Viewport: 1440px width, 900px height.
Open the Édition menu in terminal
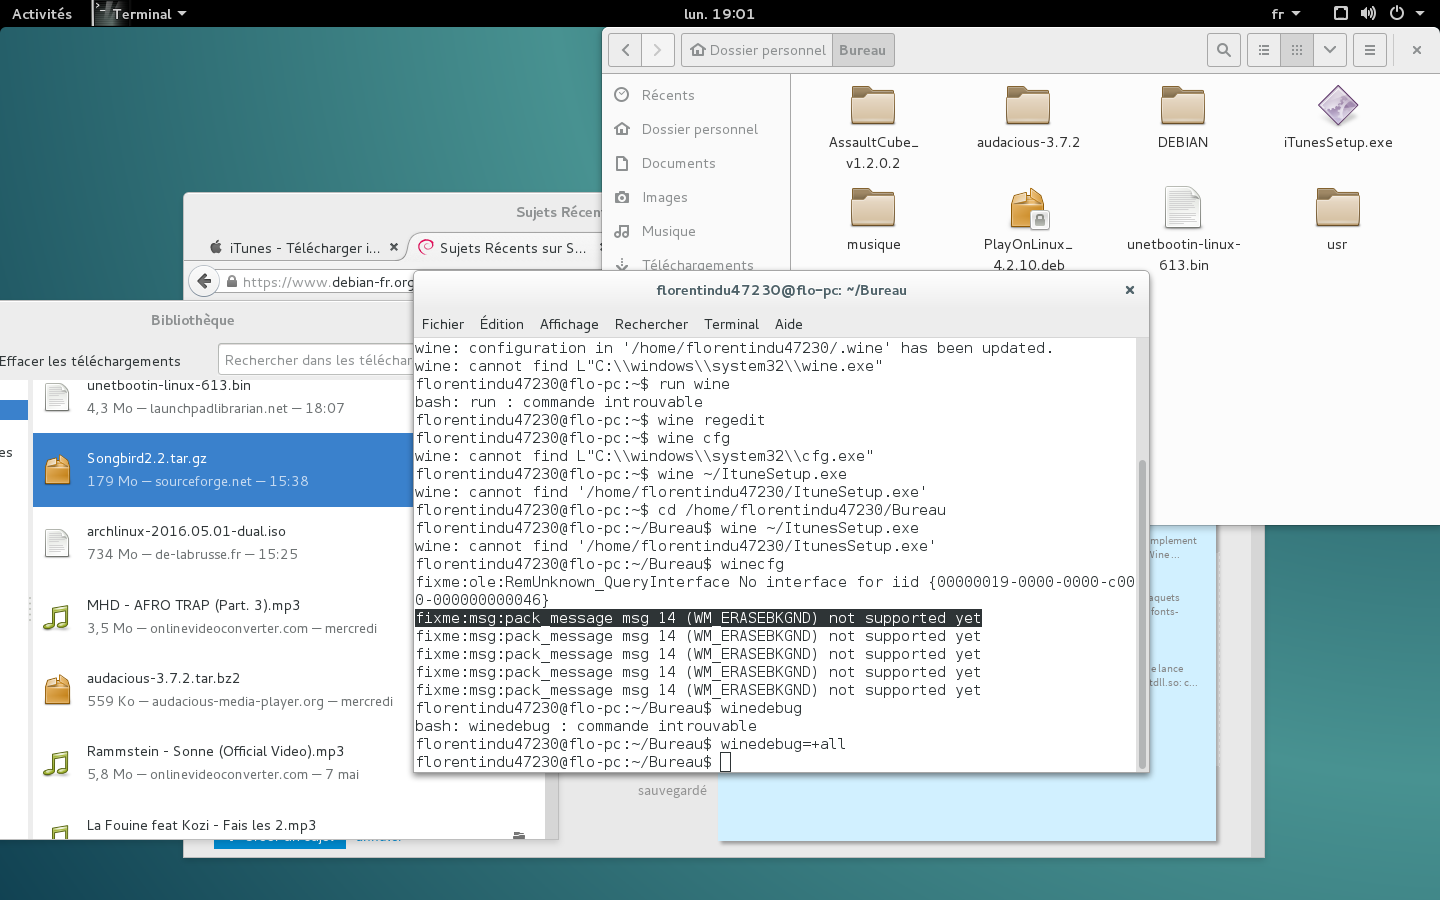pyautogui.click(x=501, y=324)
